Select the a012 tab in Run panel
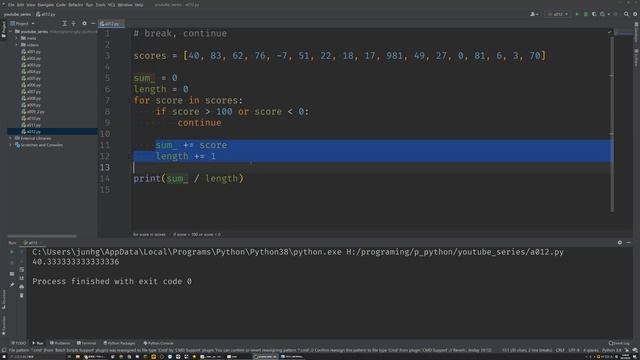 pyautogui.click(x=32, y=243)
